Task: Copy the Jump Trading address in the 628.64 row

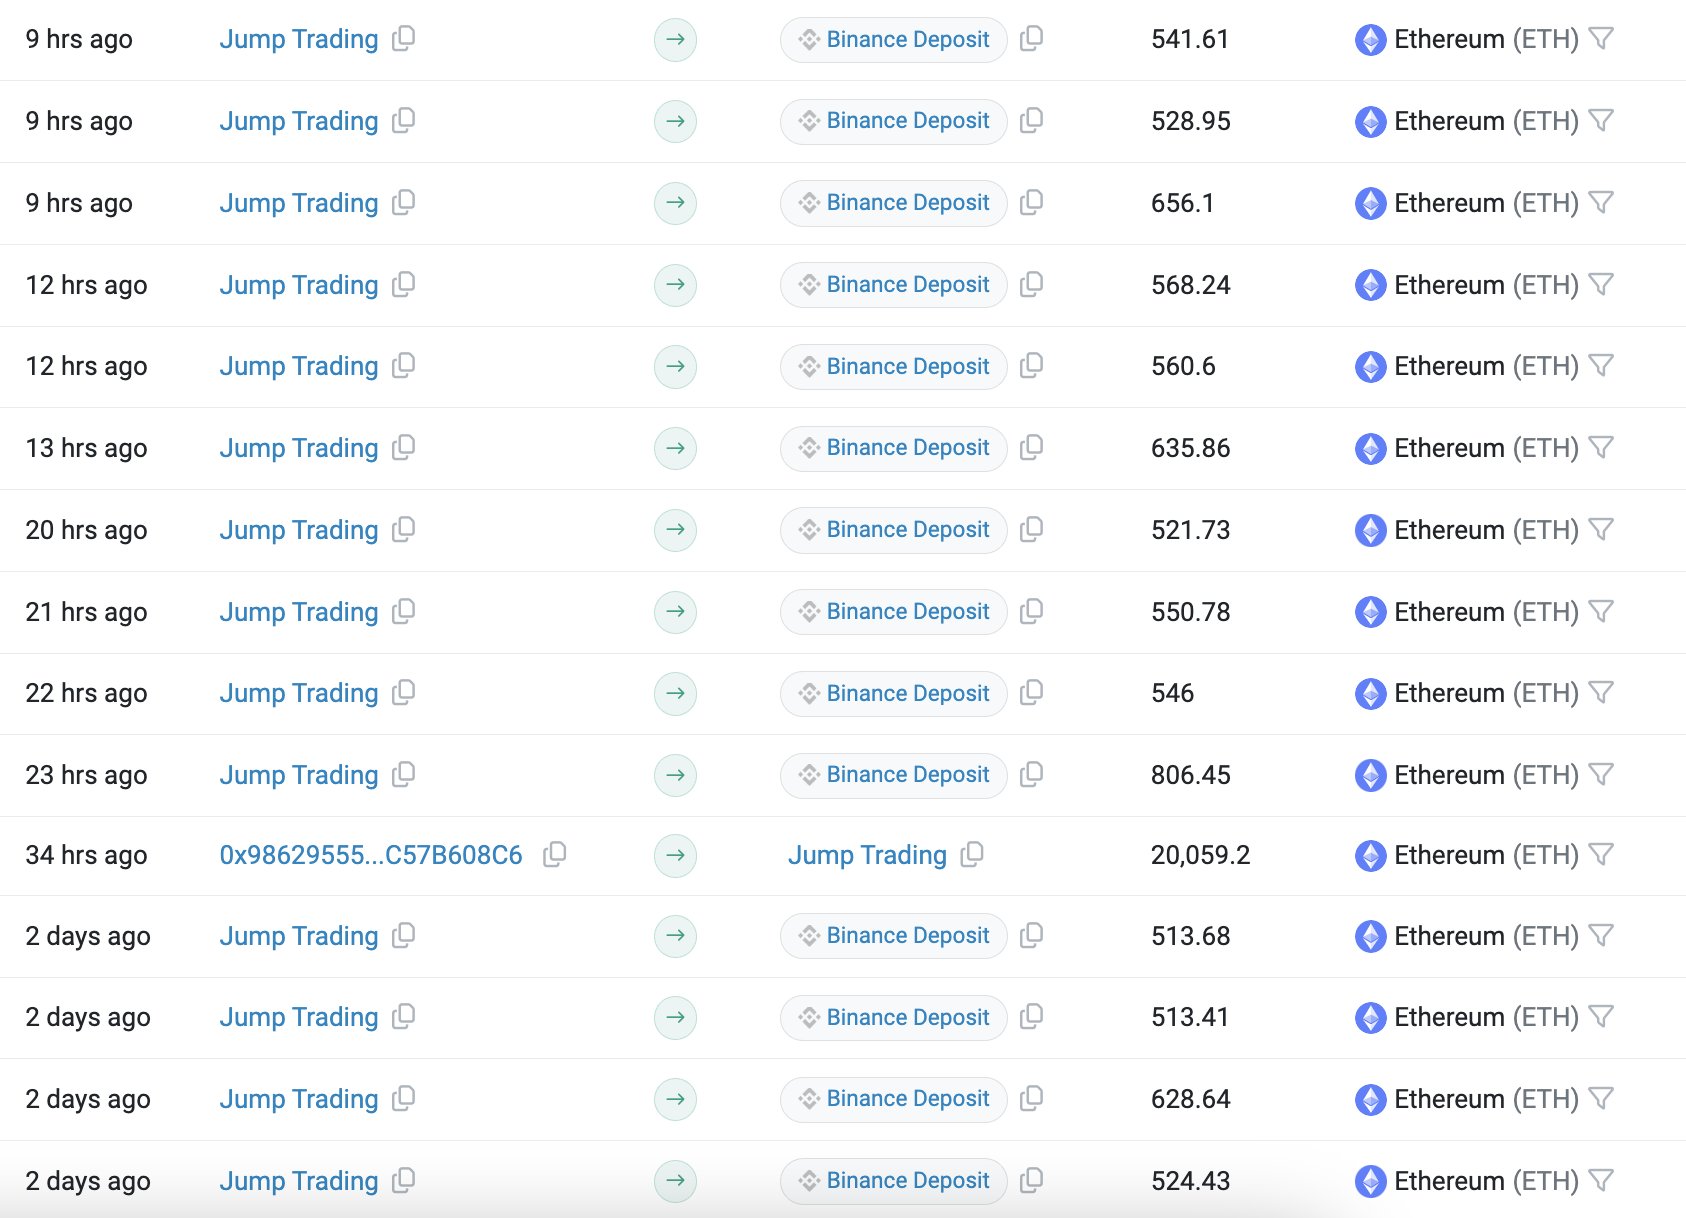Action: (404, 1099)
